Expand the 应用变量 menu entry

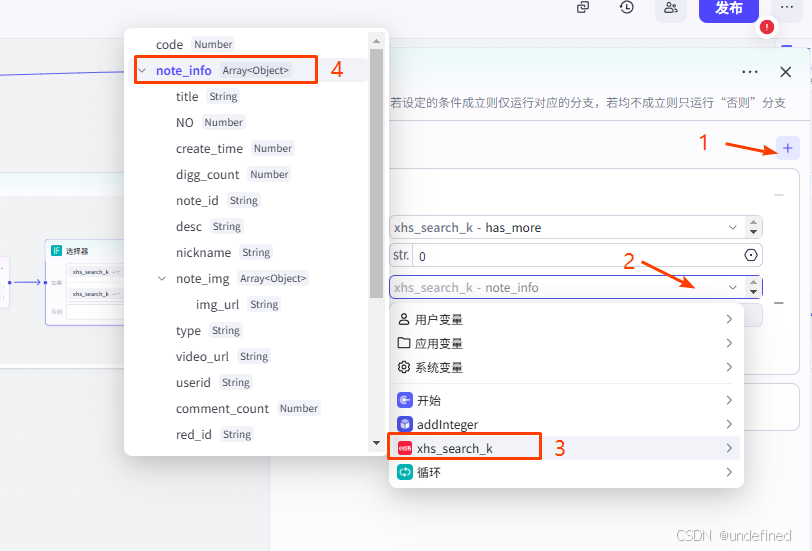tap(566, 343)
